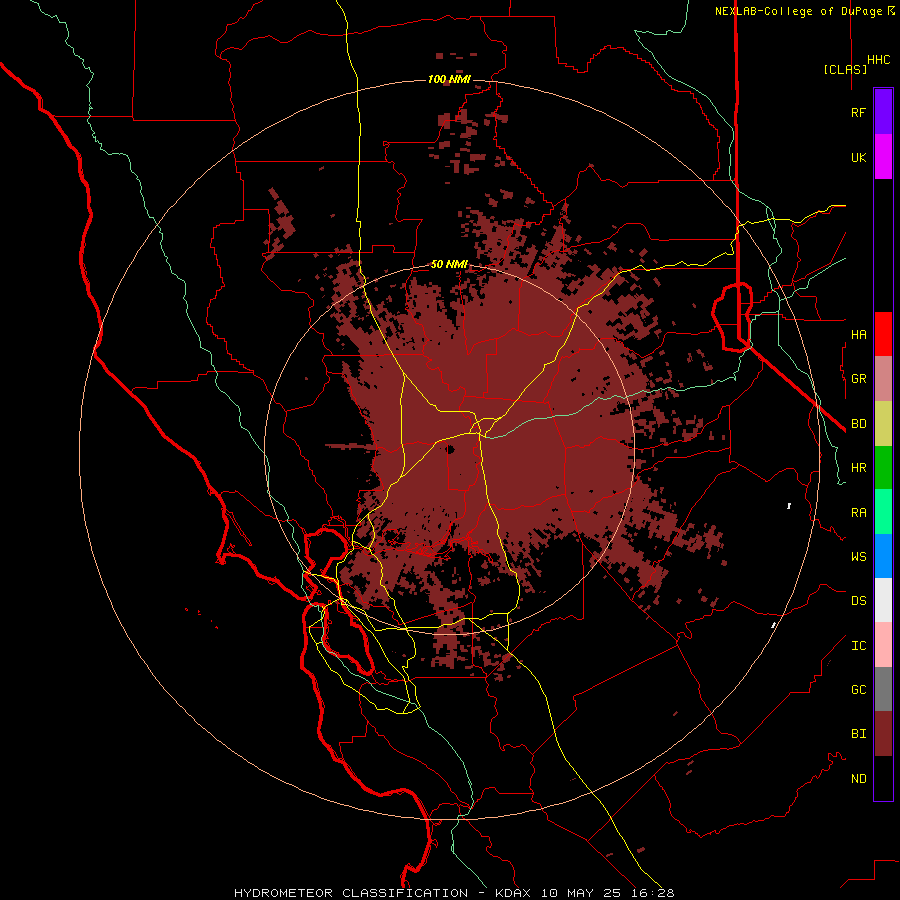900x900 pixels.
Task: Click the HR legend label
Action: click(858, 467)
